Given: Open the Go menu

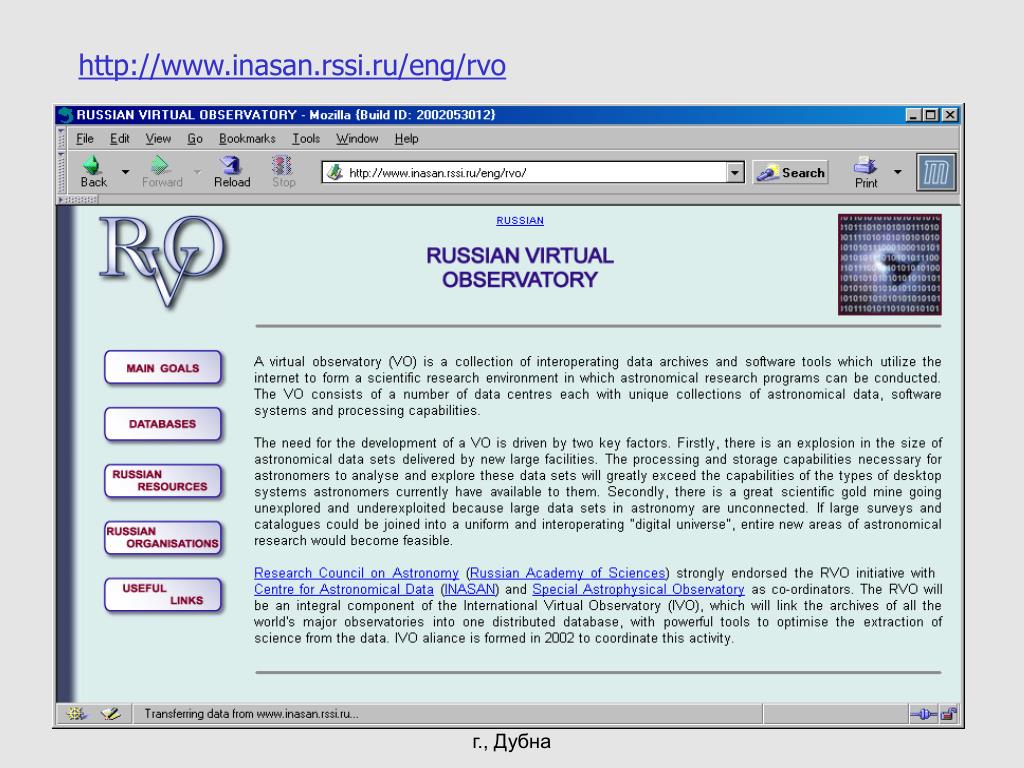Looking at the screenshot, I should coord(195,138).
